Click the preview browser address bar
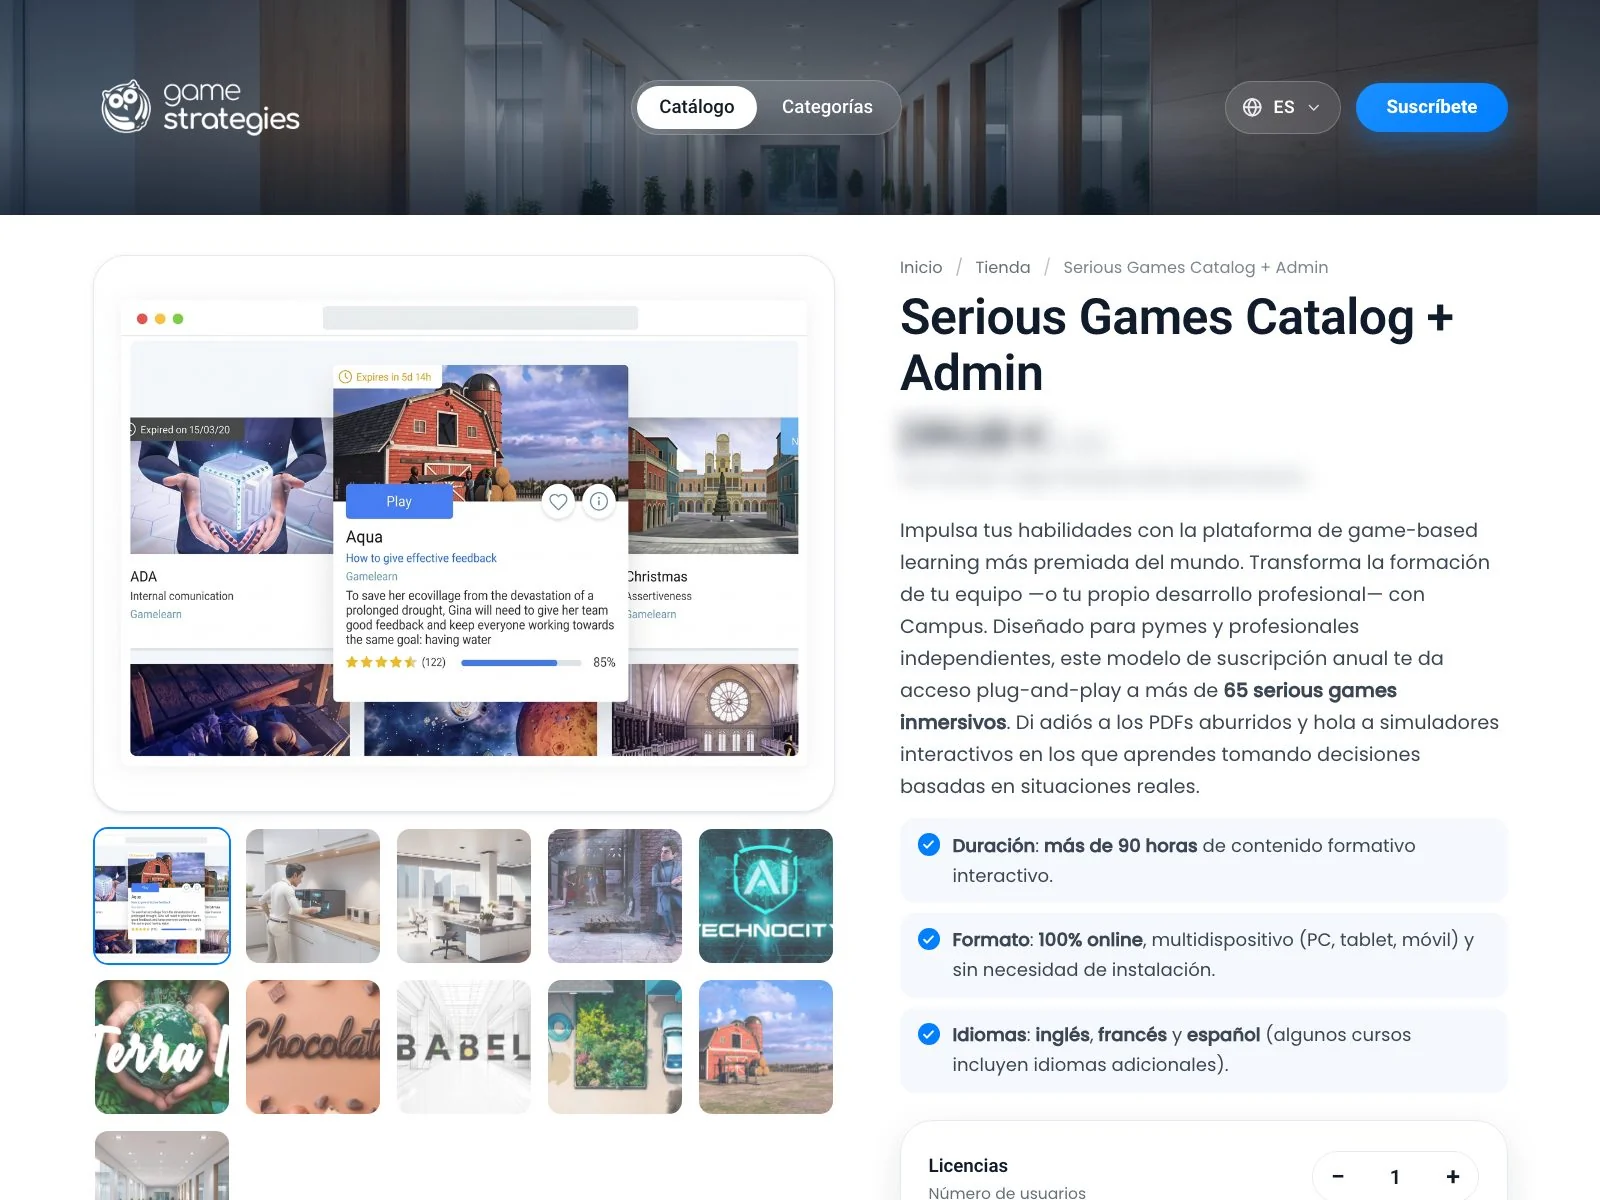This screenshot has width=1600, height=1200. point(480,318)
